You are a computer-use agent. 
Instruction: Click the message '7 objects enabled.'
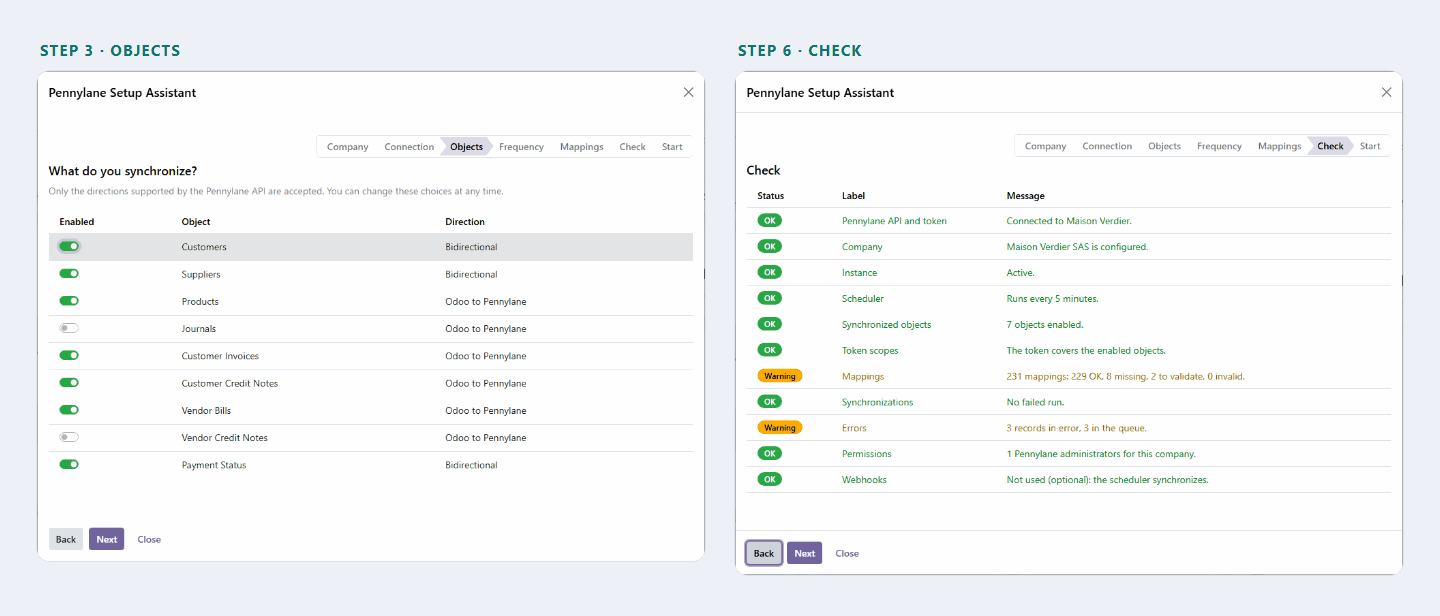point(1045,325)
